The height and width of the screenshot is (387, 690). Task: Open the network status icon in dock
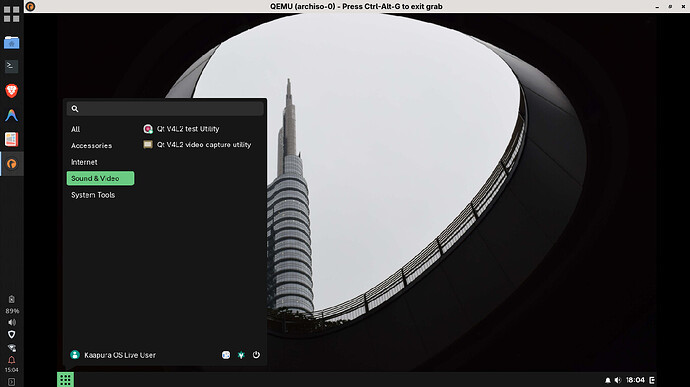point(11,347)
